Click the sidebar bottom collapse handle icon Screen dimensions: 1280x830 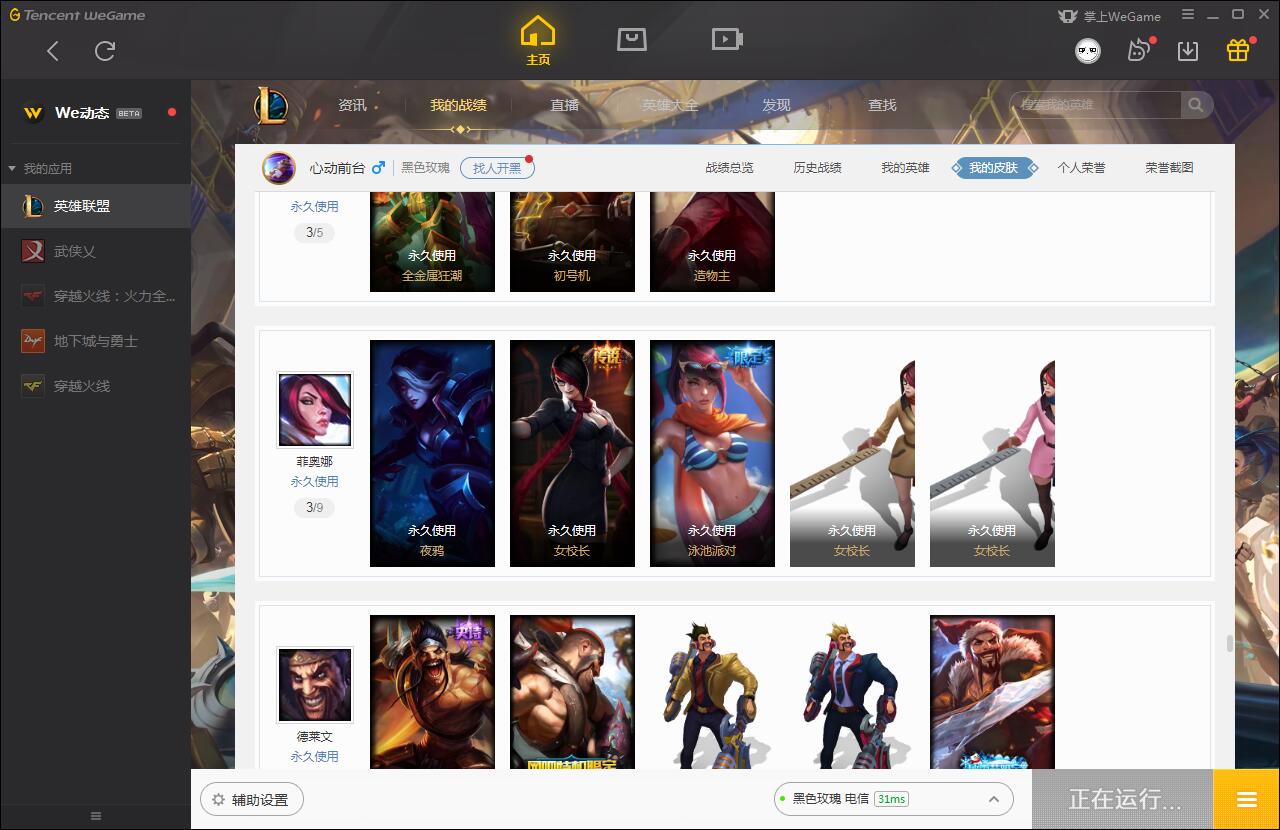pyautogui.click(x=96, y=816)
